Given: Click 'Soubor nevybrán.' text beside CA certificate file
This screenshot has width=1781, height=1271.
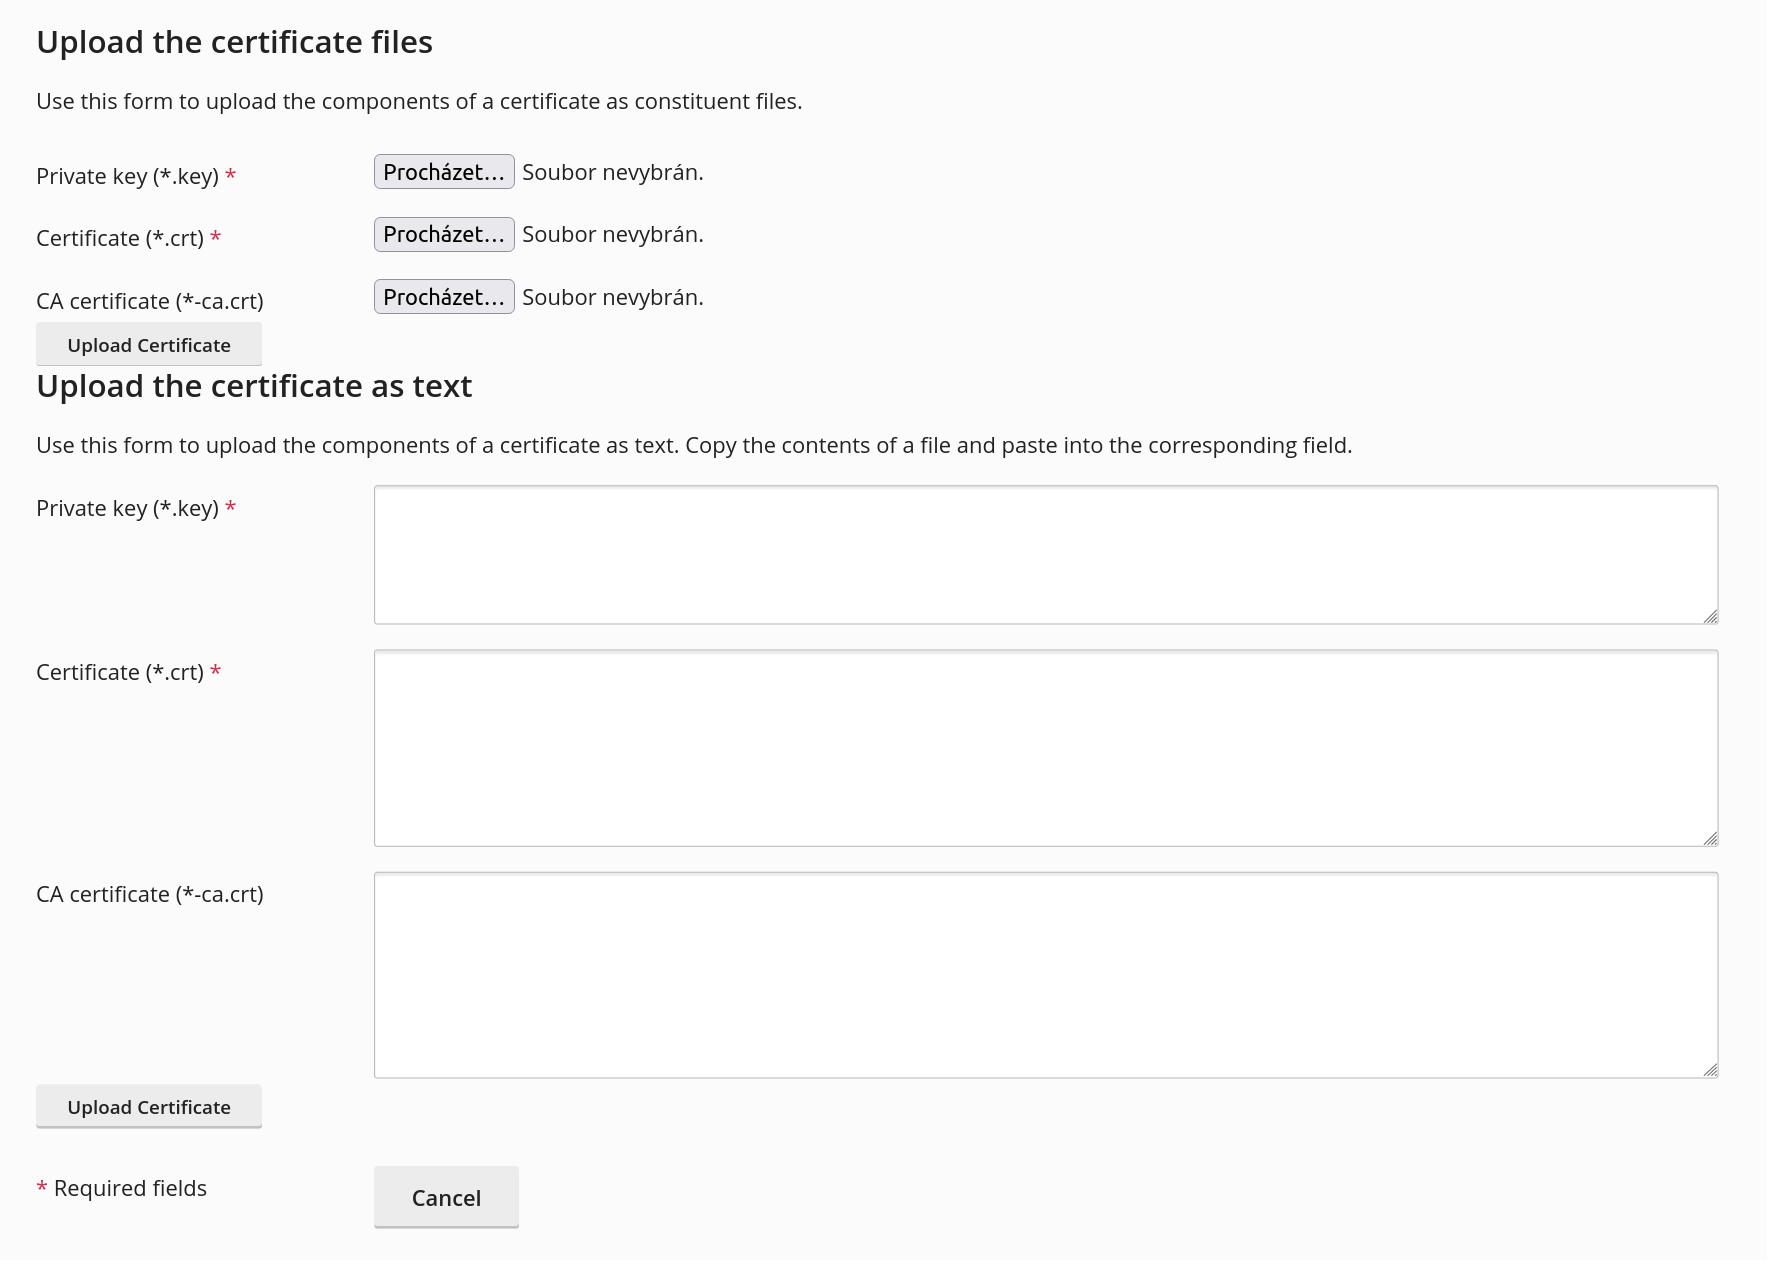Looking at the screenshot, I should pyautogui.click(x=612, y=297).
